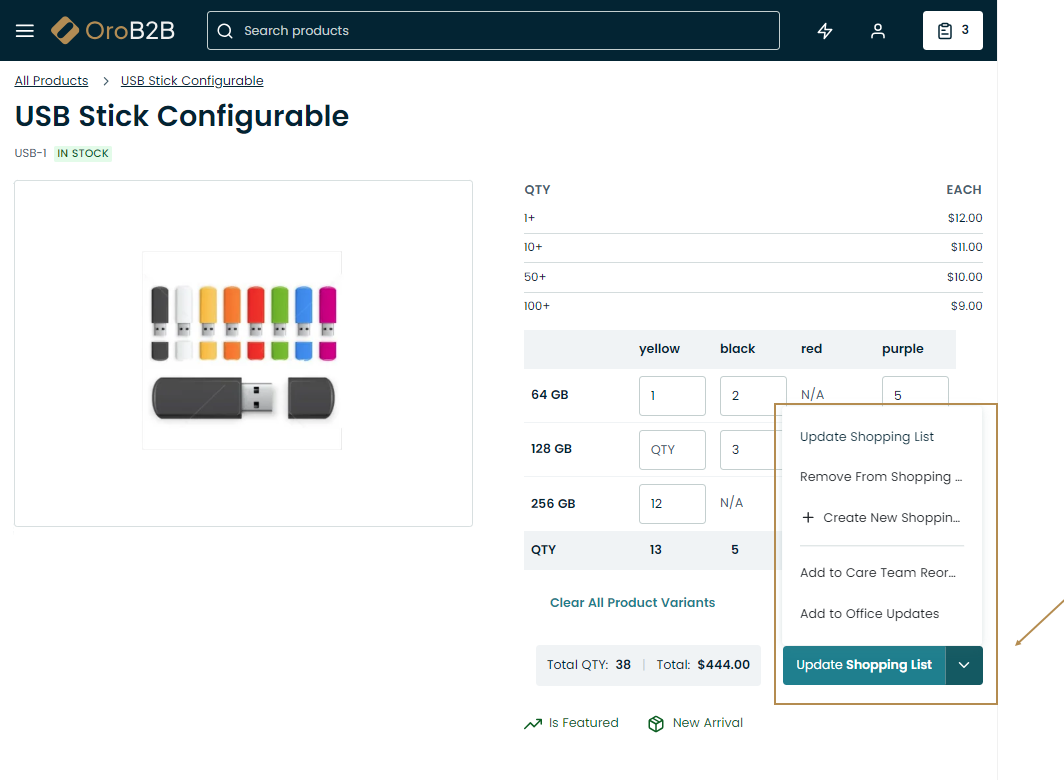The height and width of the screenshot is (780, 1064).
Task: Click the search magnifier icon
Action: click(225, 31)
